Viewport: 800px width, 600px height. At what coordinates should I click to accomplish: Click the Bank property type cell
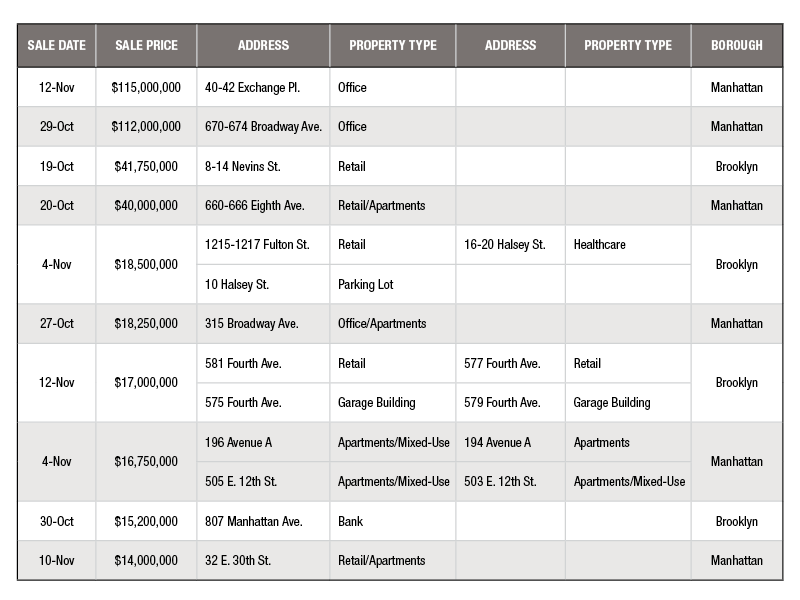click(x=393, y=521)
